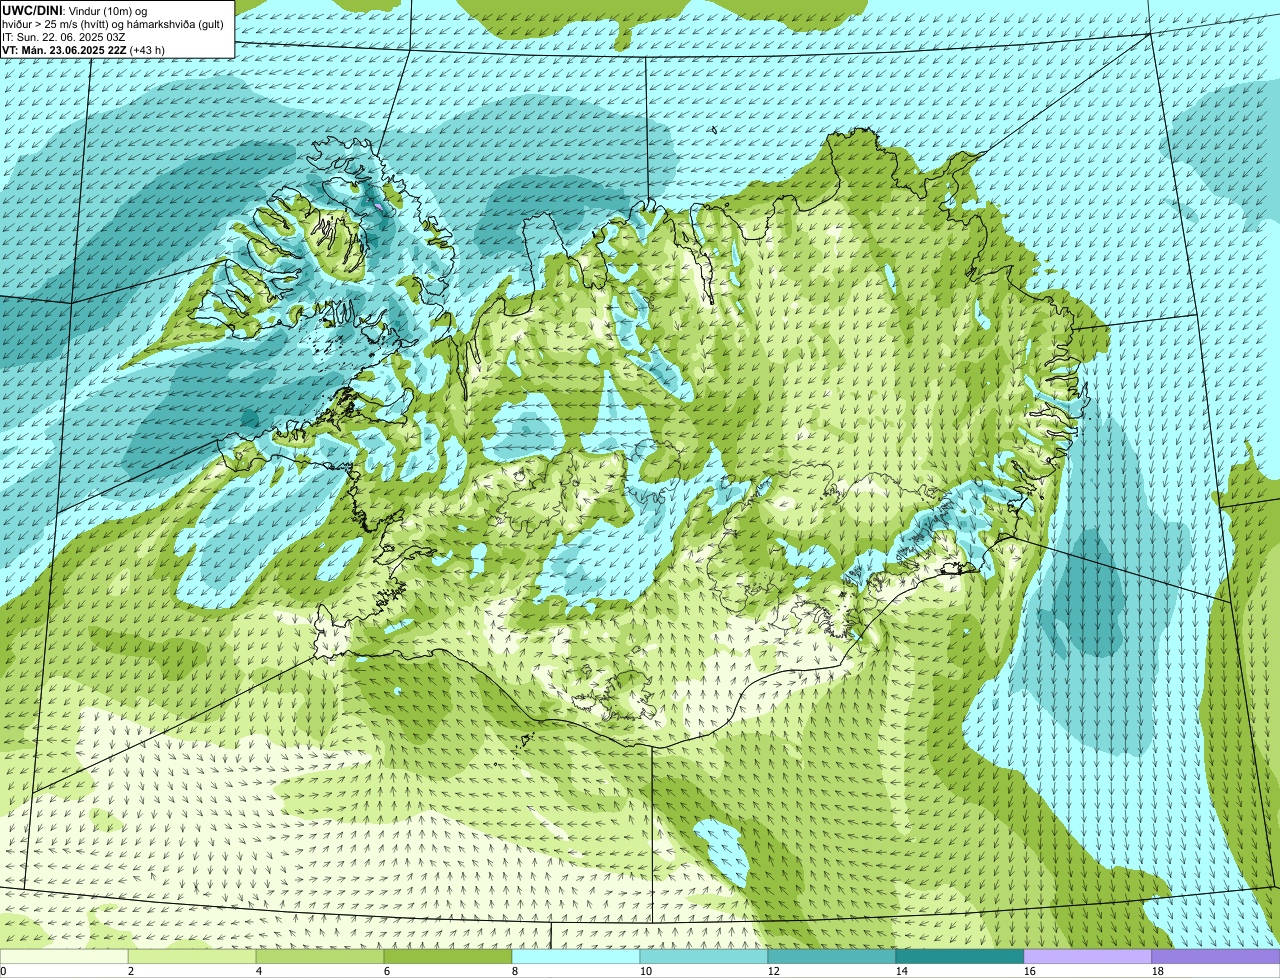This screenshot has width=1280, height=978.
Task: Click the '16' scale label
Action: [1030, 971]
